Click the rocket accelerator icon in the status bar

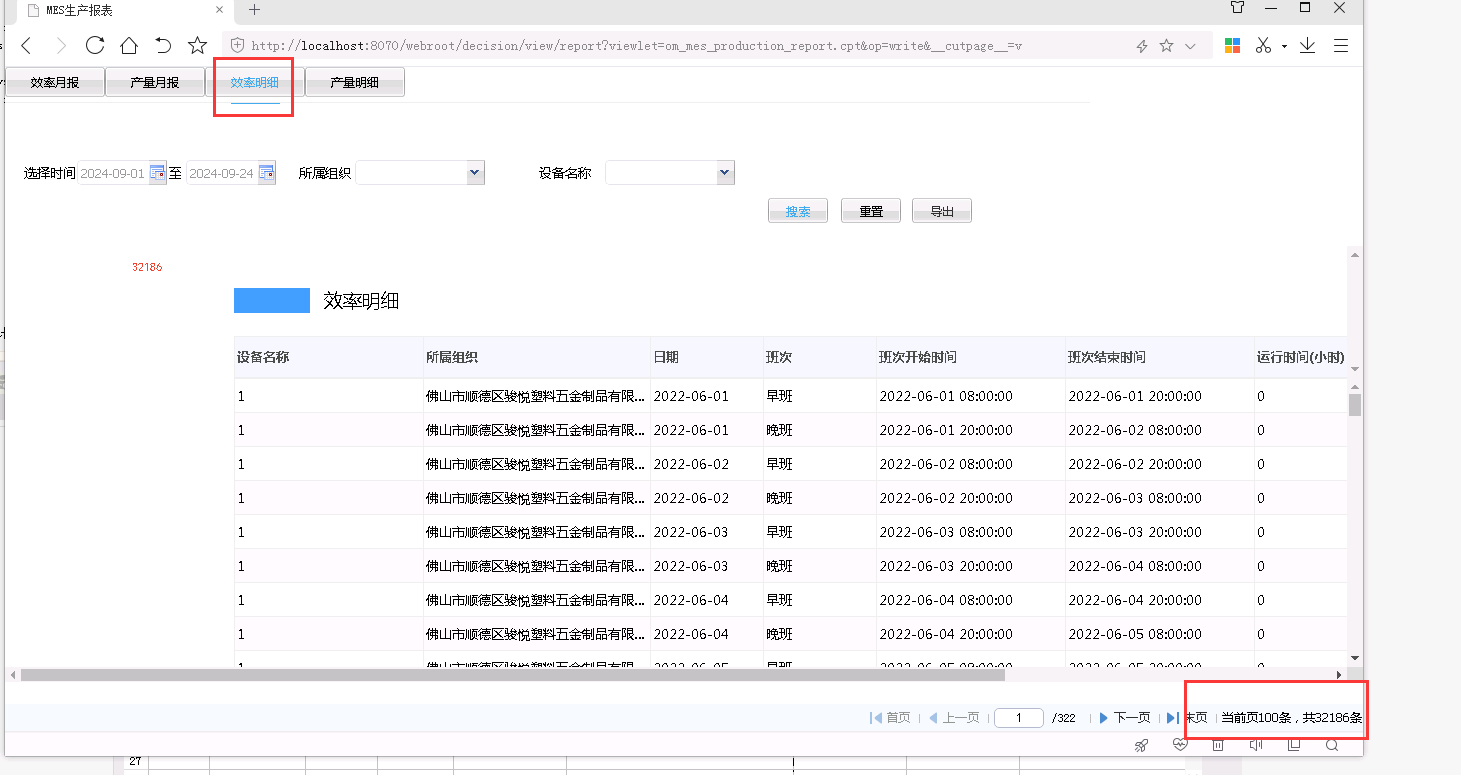pyautogui.click(x=1141, y=745)
